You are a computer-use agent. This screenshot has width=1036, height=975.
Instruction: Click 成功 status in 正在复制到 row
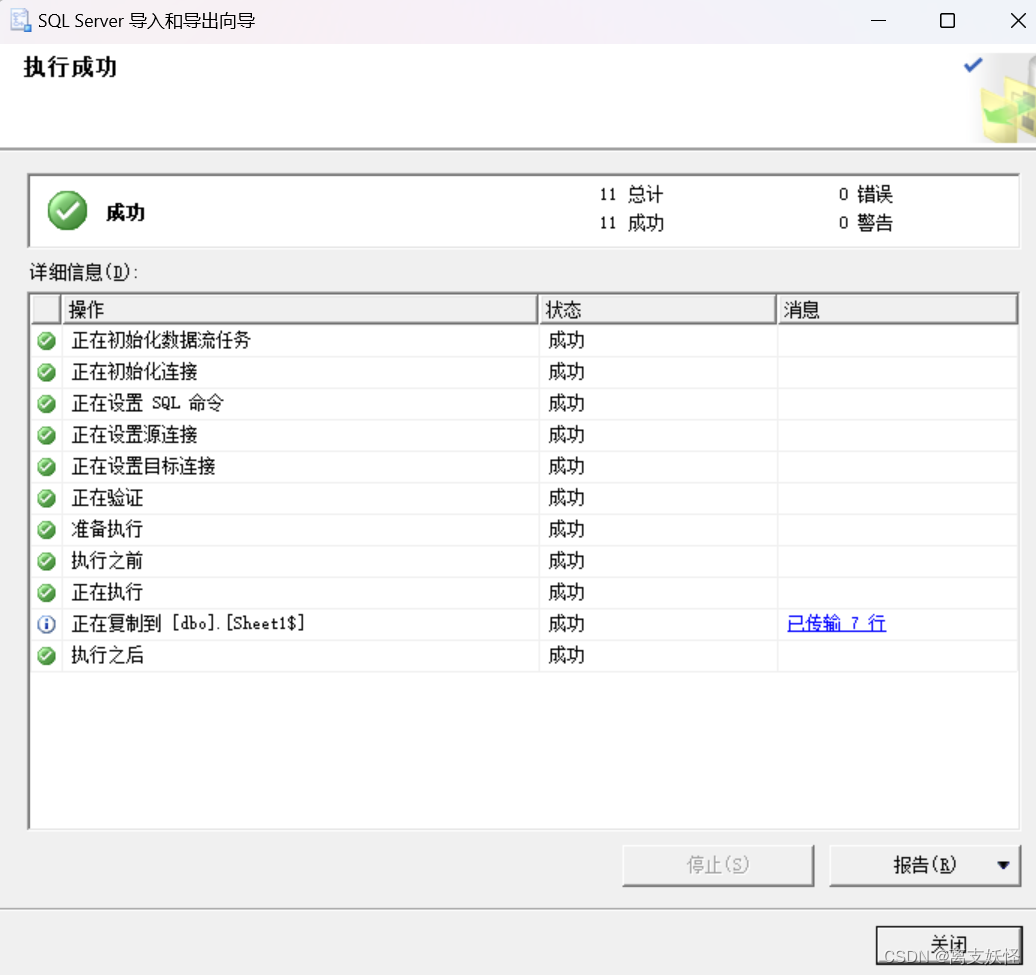pos(566,624)
